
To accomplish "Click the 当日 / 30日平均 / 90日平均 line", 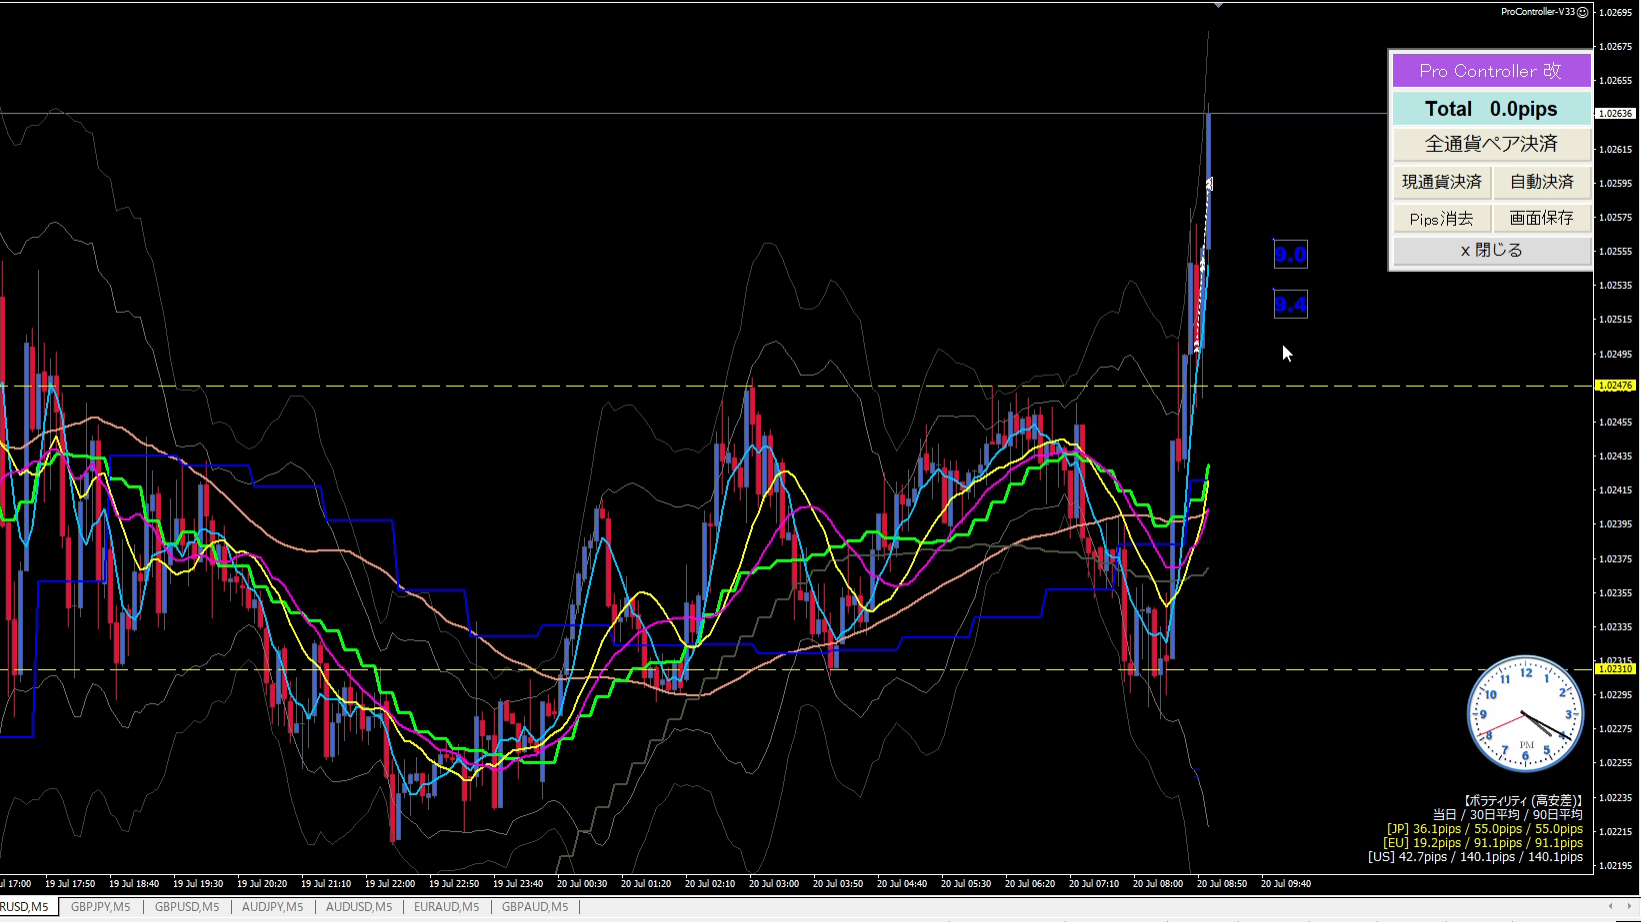I will (x=1508, y=815).
